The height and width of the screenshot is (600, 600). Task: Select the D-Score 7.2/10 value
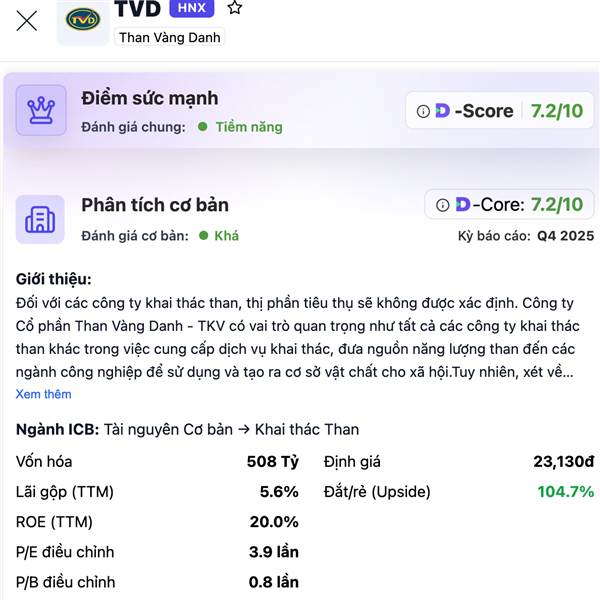pyautogui.click(x=557, y=111)
